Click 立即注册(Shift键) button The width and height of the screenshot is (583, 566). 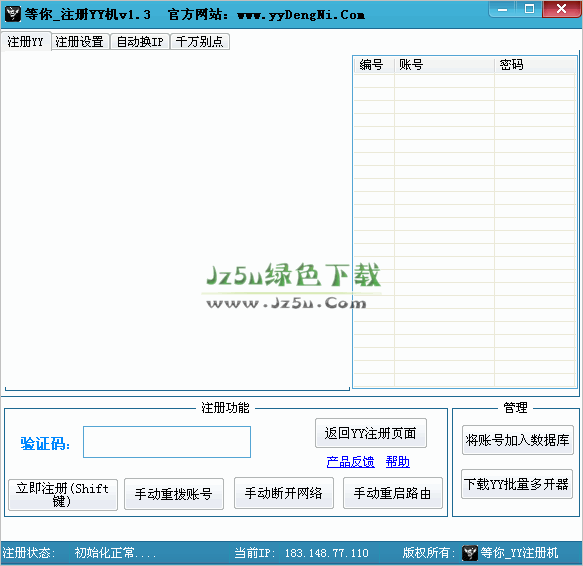click(x=63, y=495)
